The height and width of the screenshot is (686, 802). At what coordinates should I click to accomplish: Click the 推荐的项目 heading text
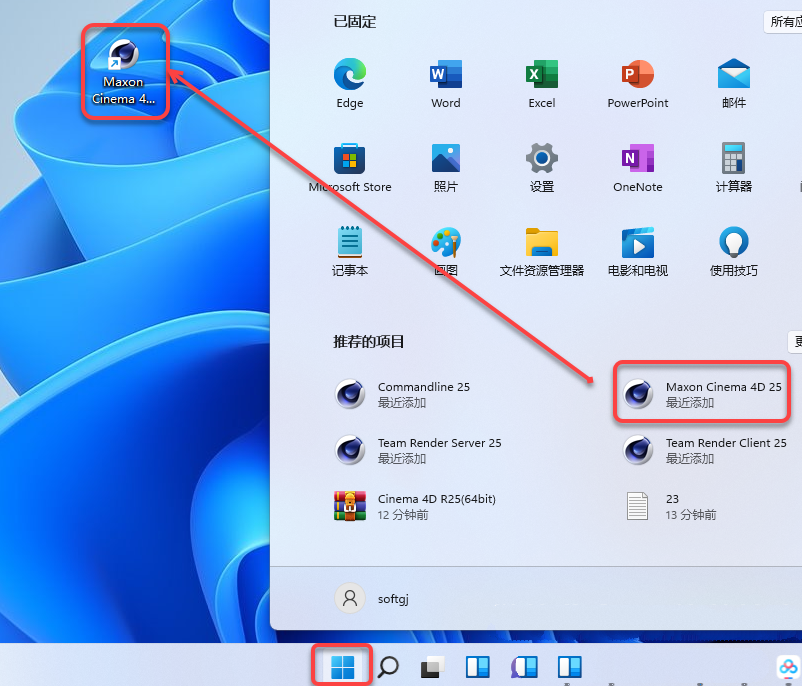pos(368,341)
